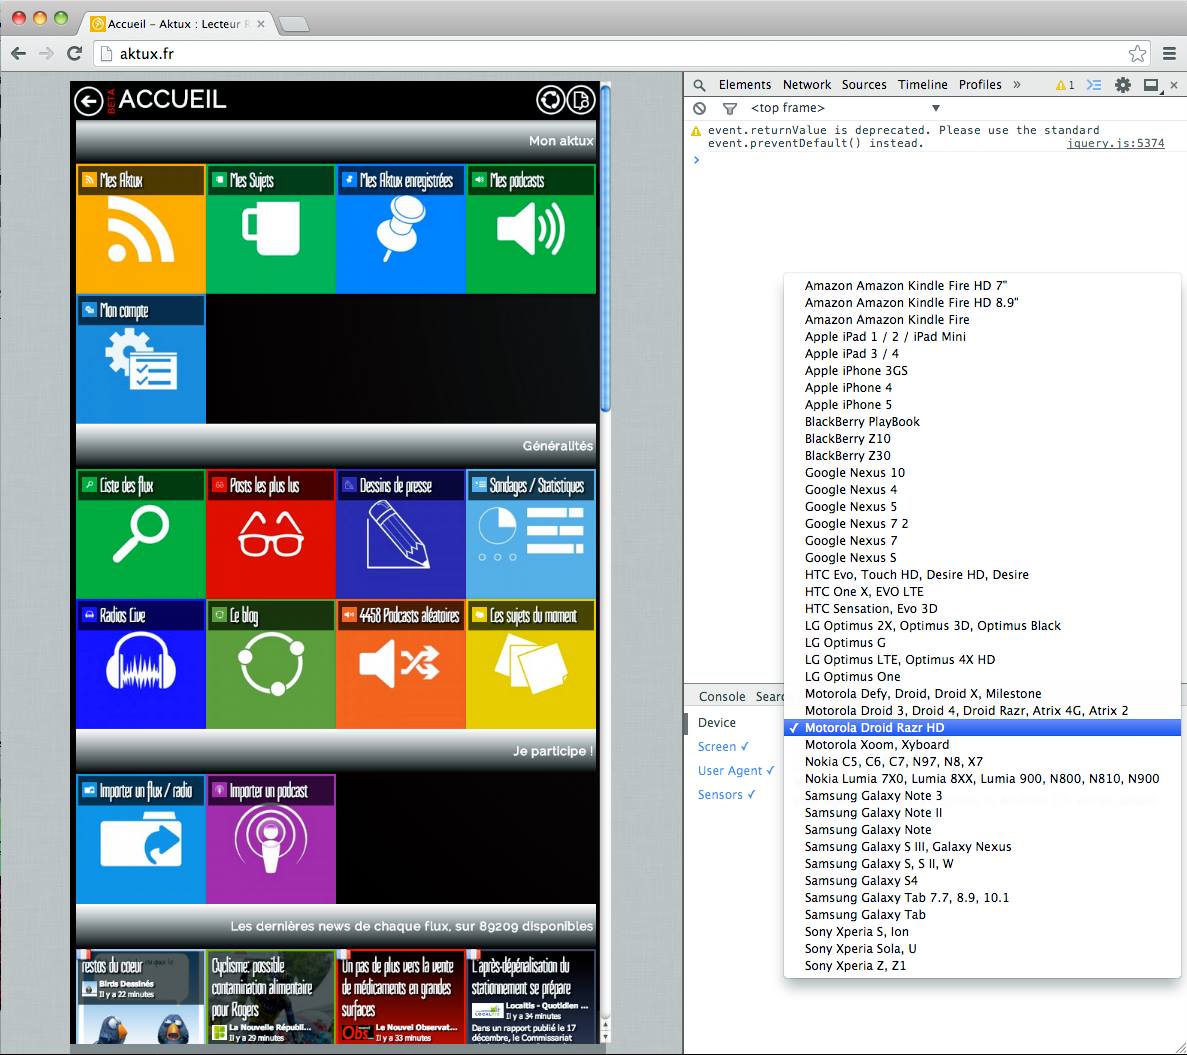Open the Mes podcasts speaker tile
This screenshot has width=1187, height=1055.
531,229
